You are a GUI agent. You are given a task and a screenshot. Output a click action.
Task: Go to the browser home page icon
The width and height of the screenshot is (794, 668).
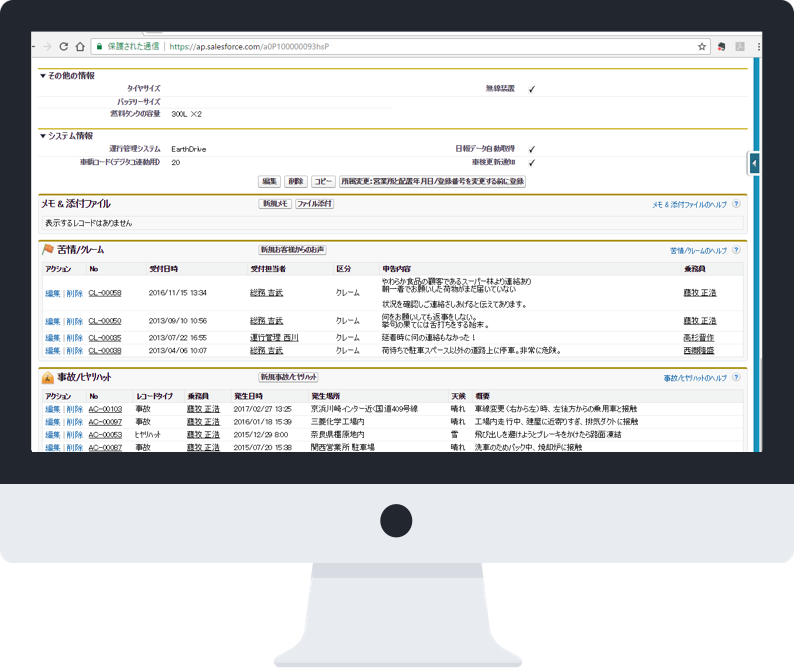(80, 47)
